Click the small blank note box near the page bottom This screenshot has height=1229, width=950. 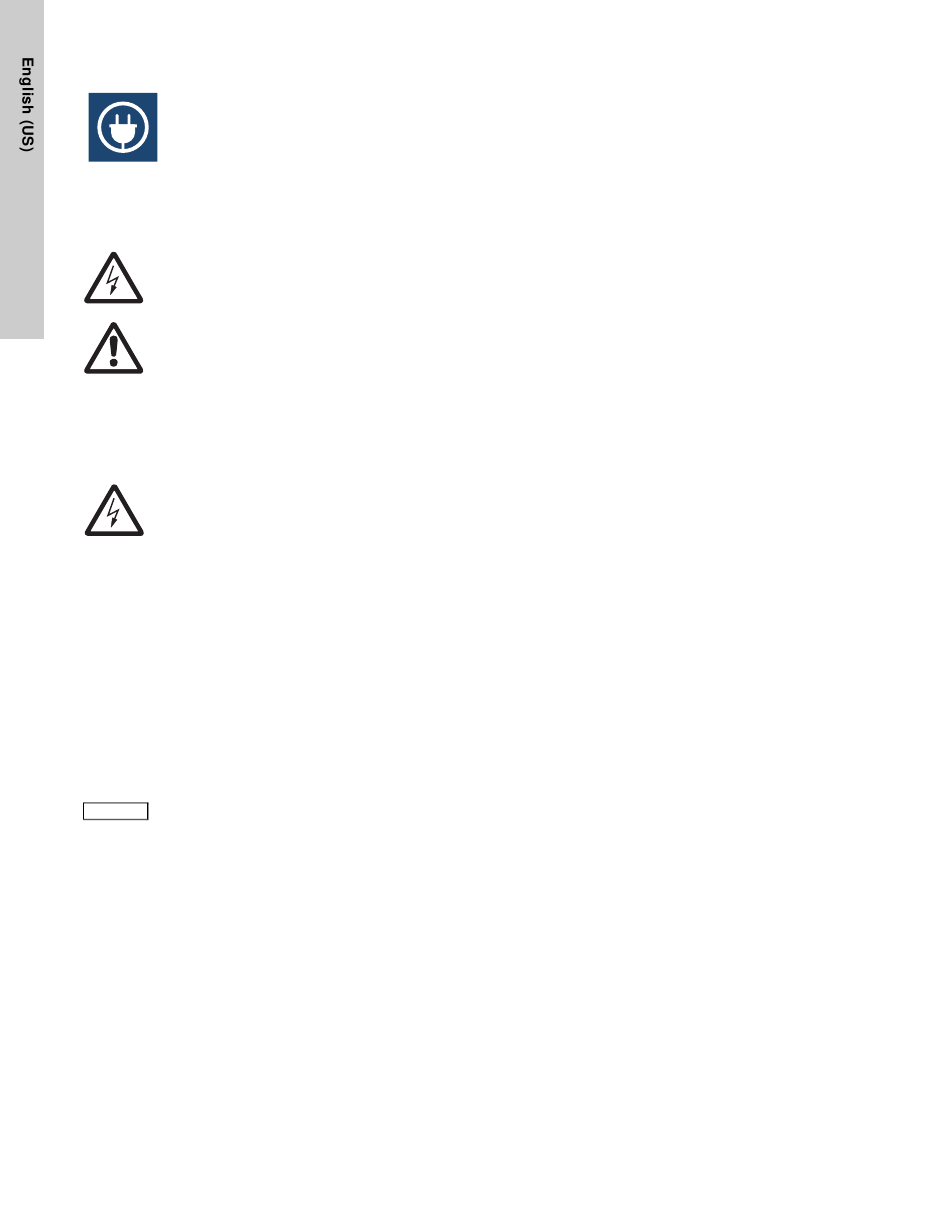(x=115, y=811)
